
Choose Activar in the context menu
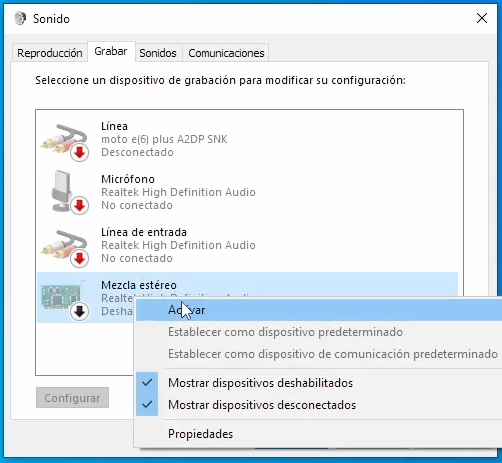(319, 310)
